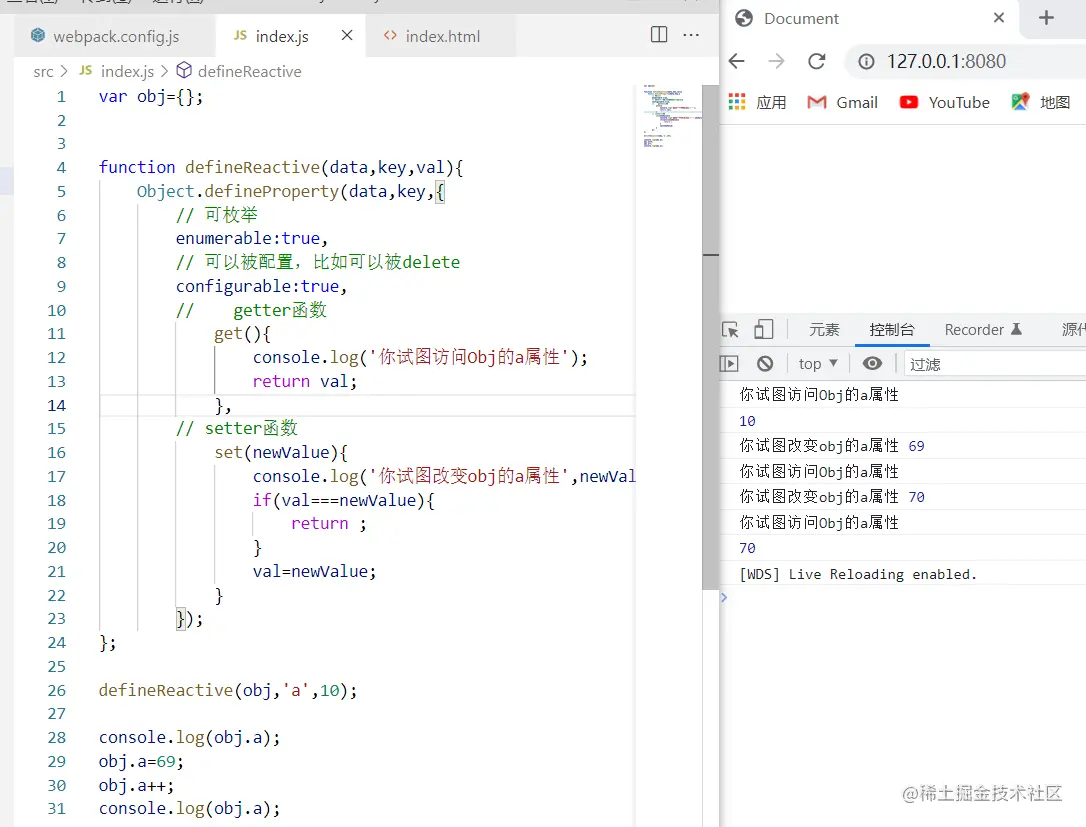The image size is (1086, 827).
Task: Open the editor more actions ellipsis icon
Action: point(691,34)
